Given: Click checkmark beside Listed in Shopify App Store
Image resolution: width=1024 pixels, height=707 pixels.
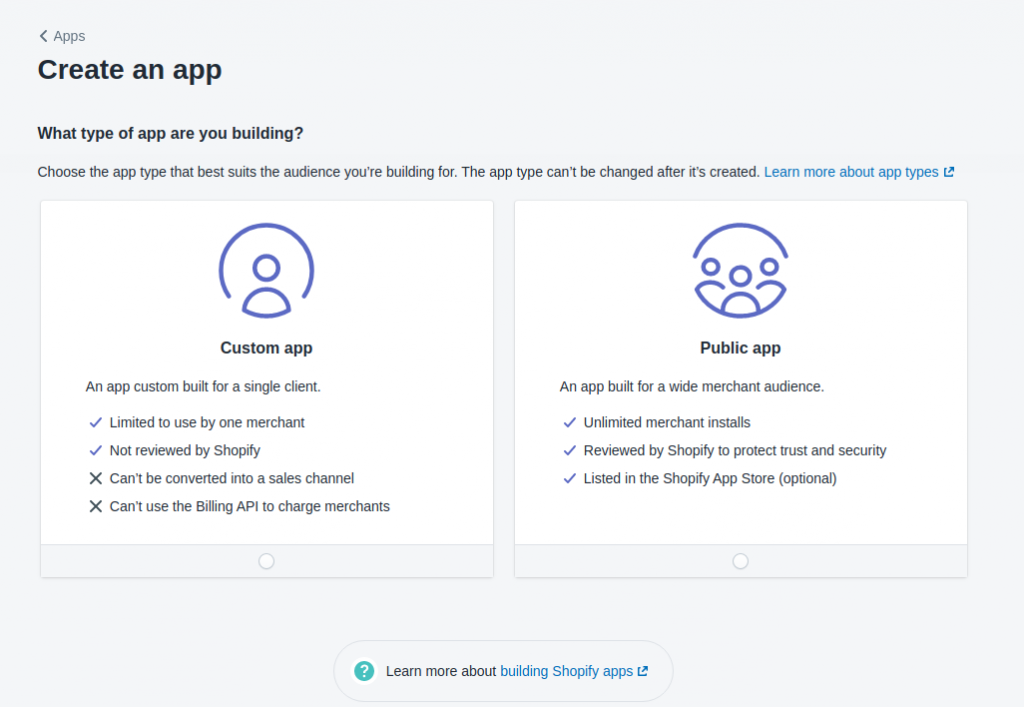Looking at the screenshot, I should point(569,479).
